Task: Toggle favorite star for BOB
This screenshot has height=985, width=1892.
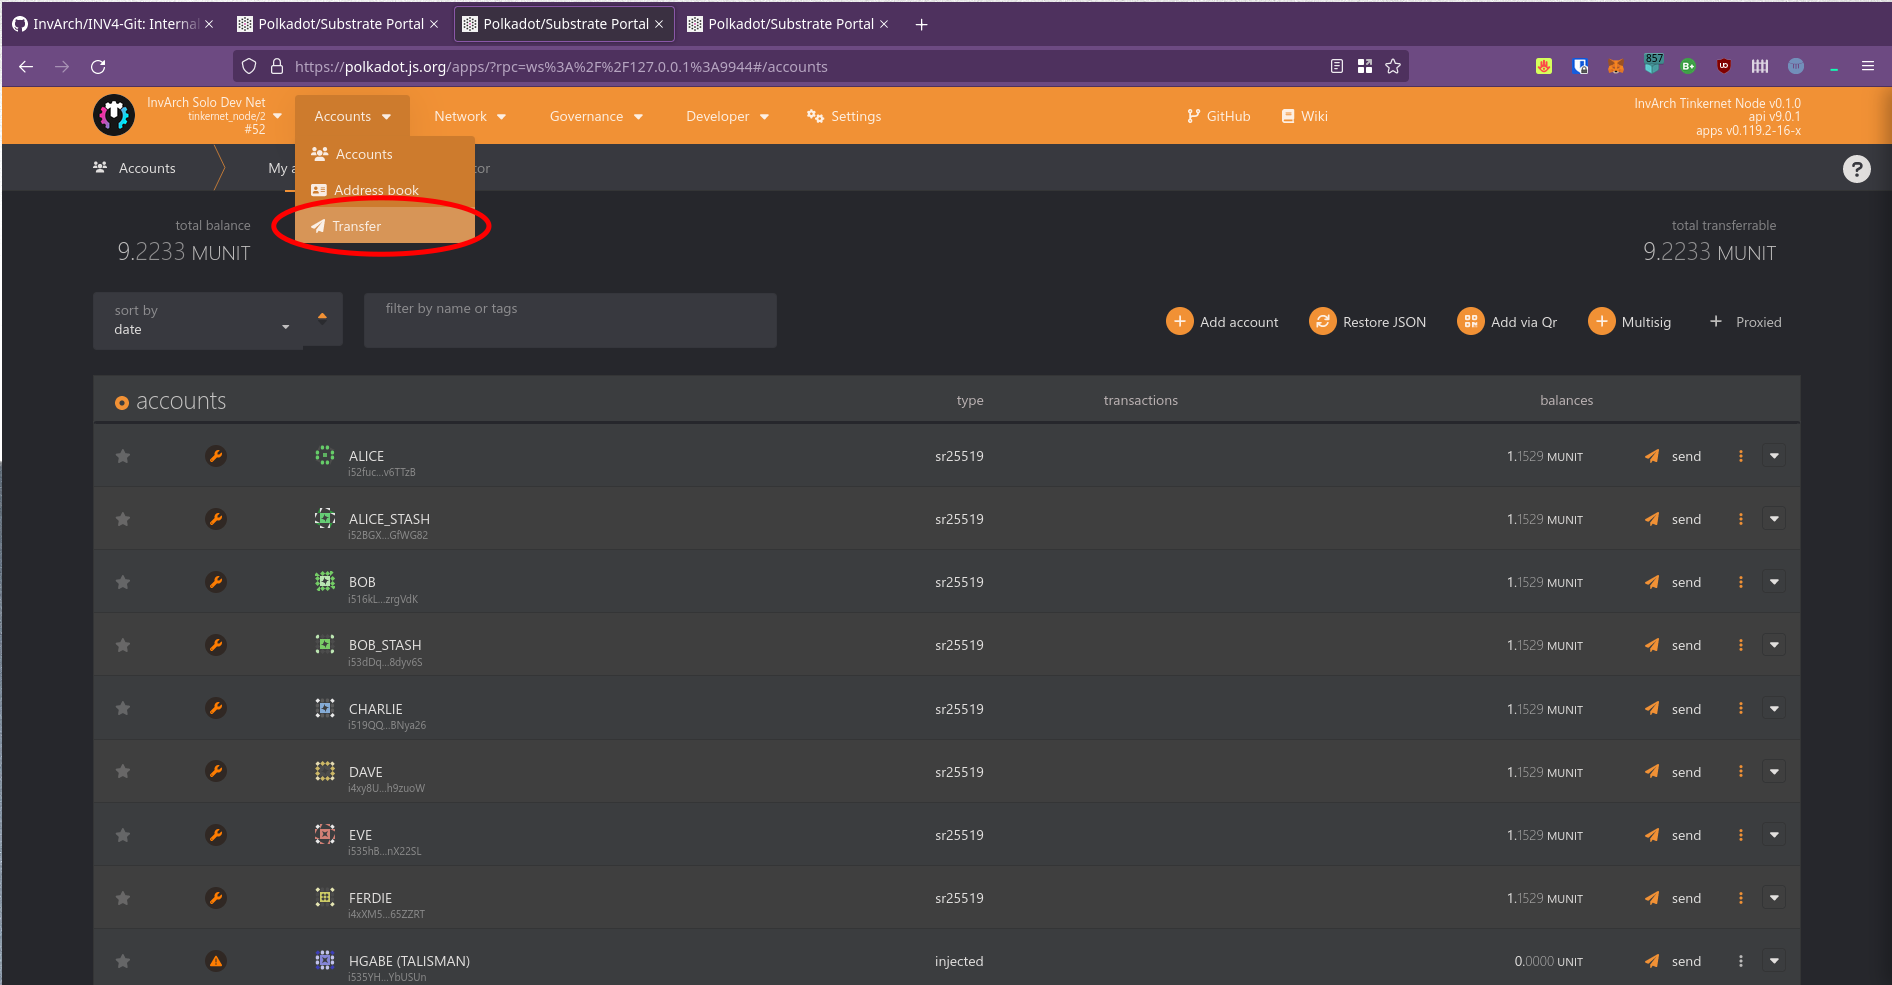Action: [x=123, y=582]
